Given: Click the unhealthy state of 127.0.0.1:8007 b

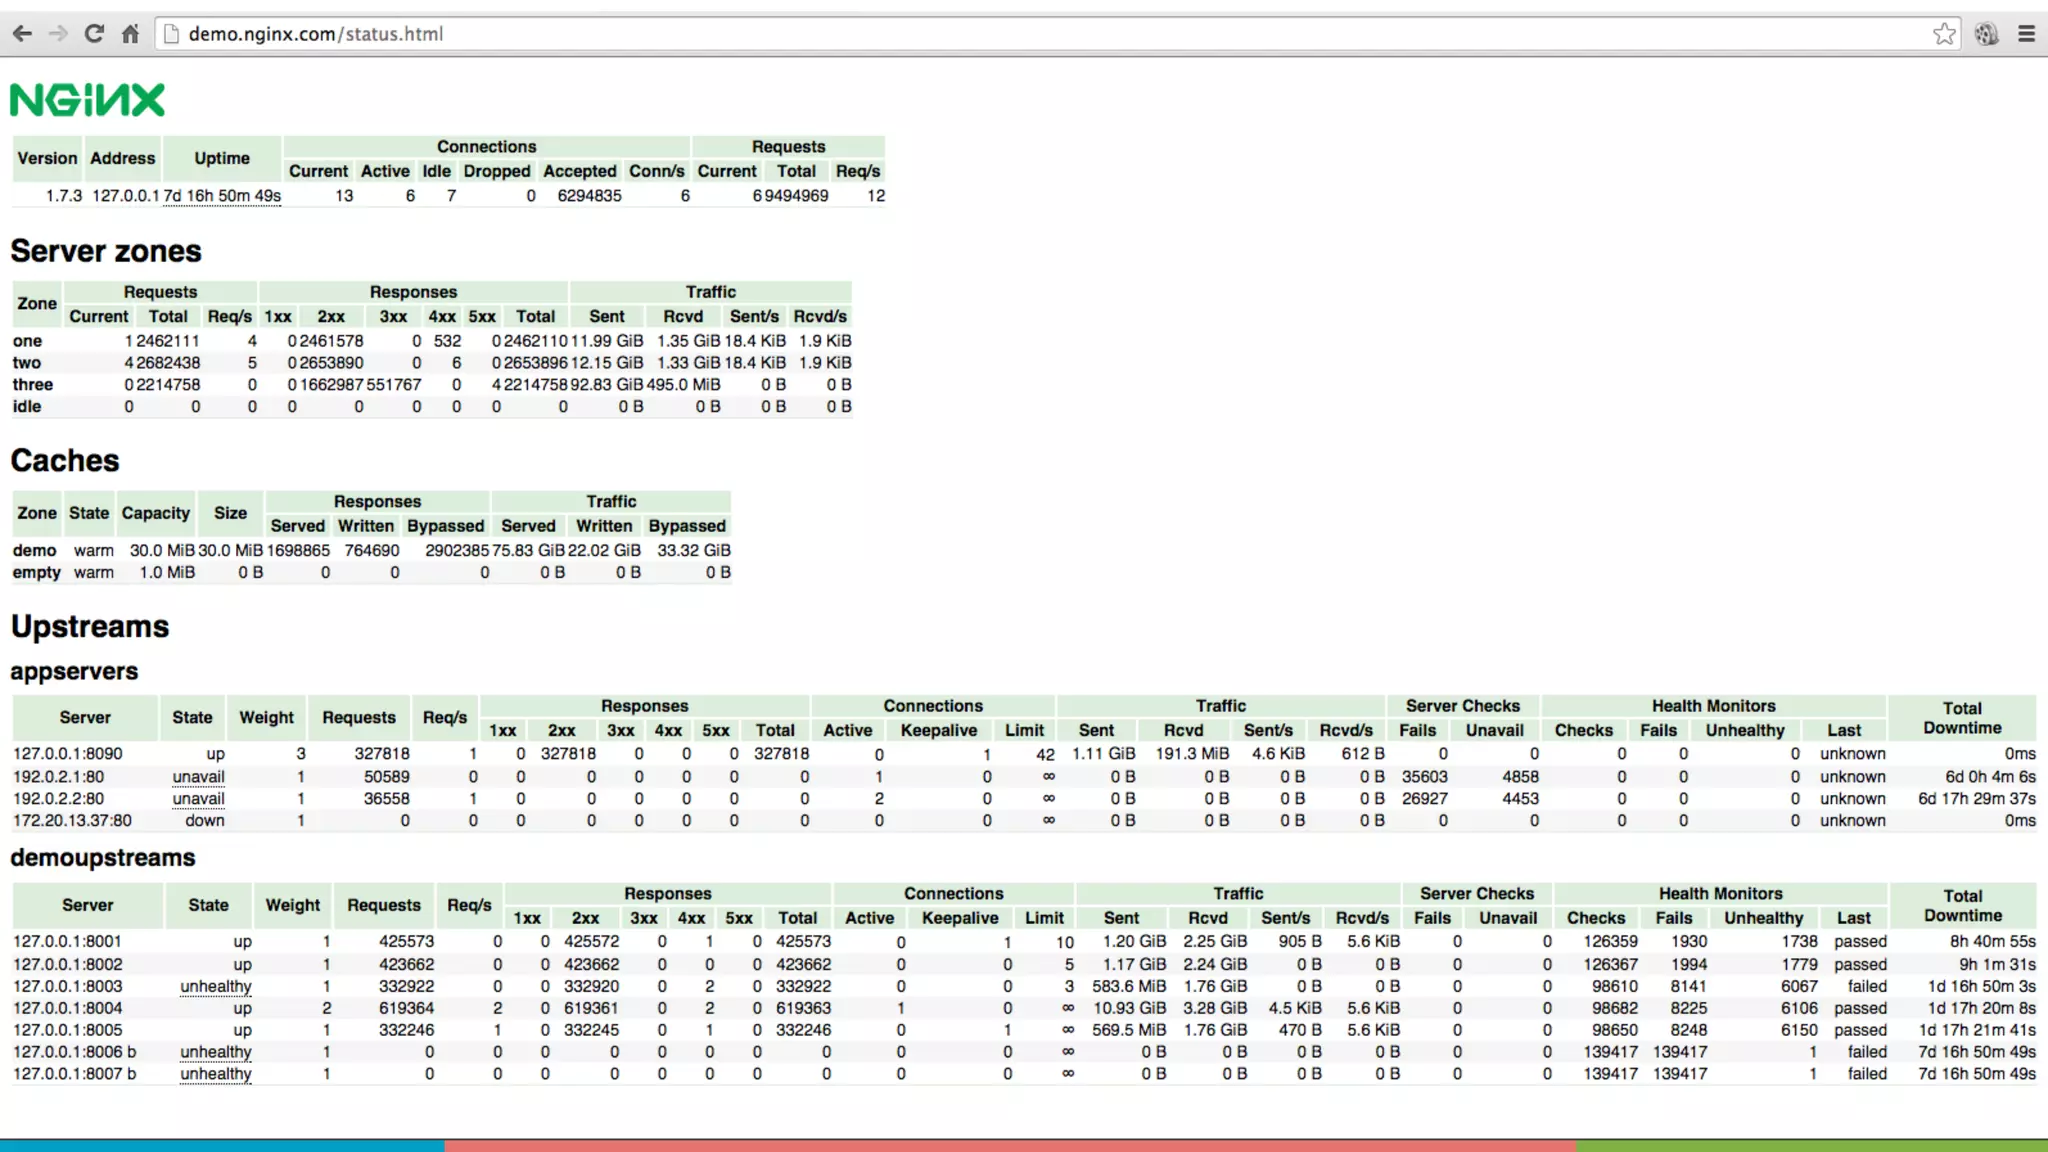Looking at the screenshot, I should point(216,1074).
